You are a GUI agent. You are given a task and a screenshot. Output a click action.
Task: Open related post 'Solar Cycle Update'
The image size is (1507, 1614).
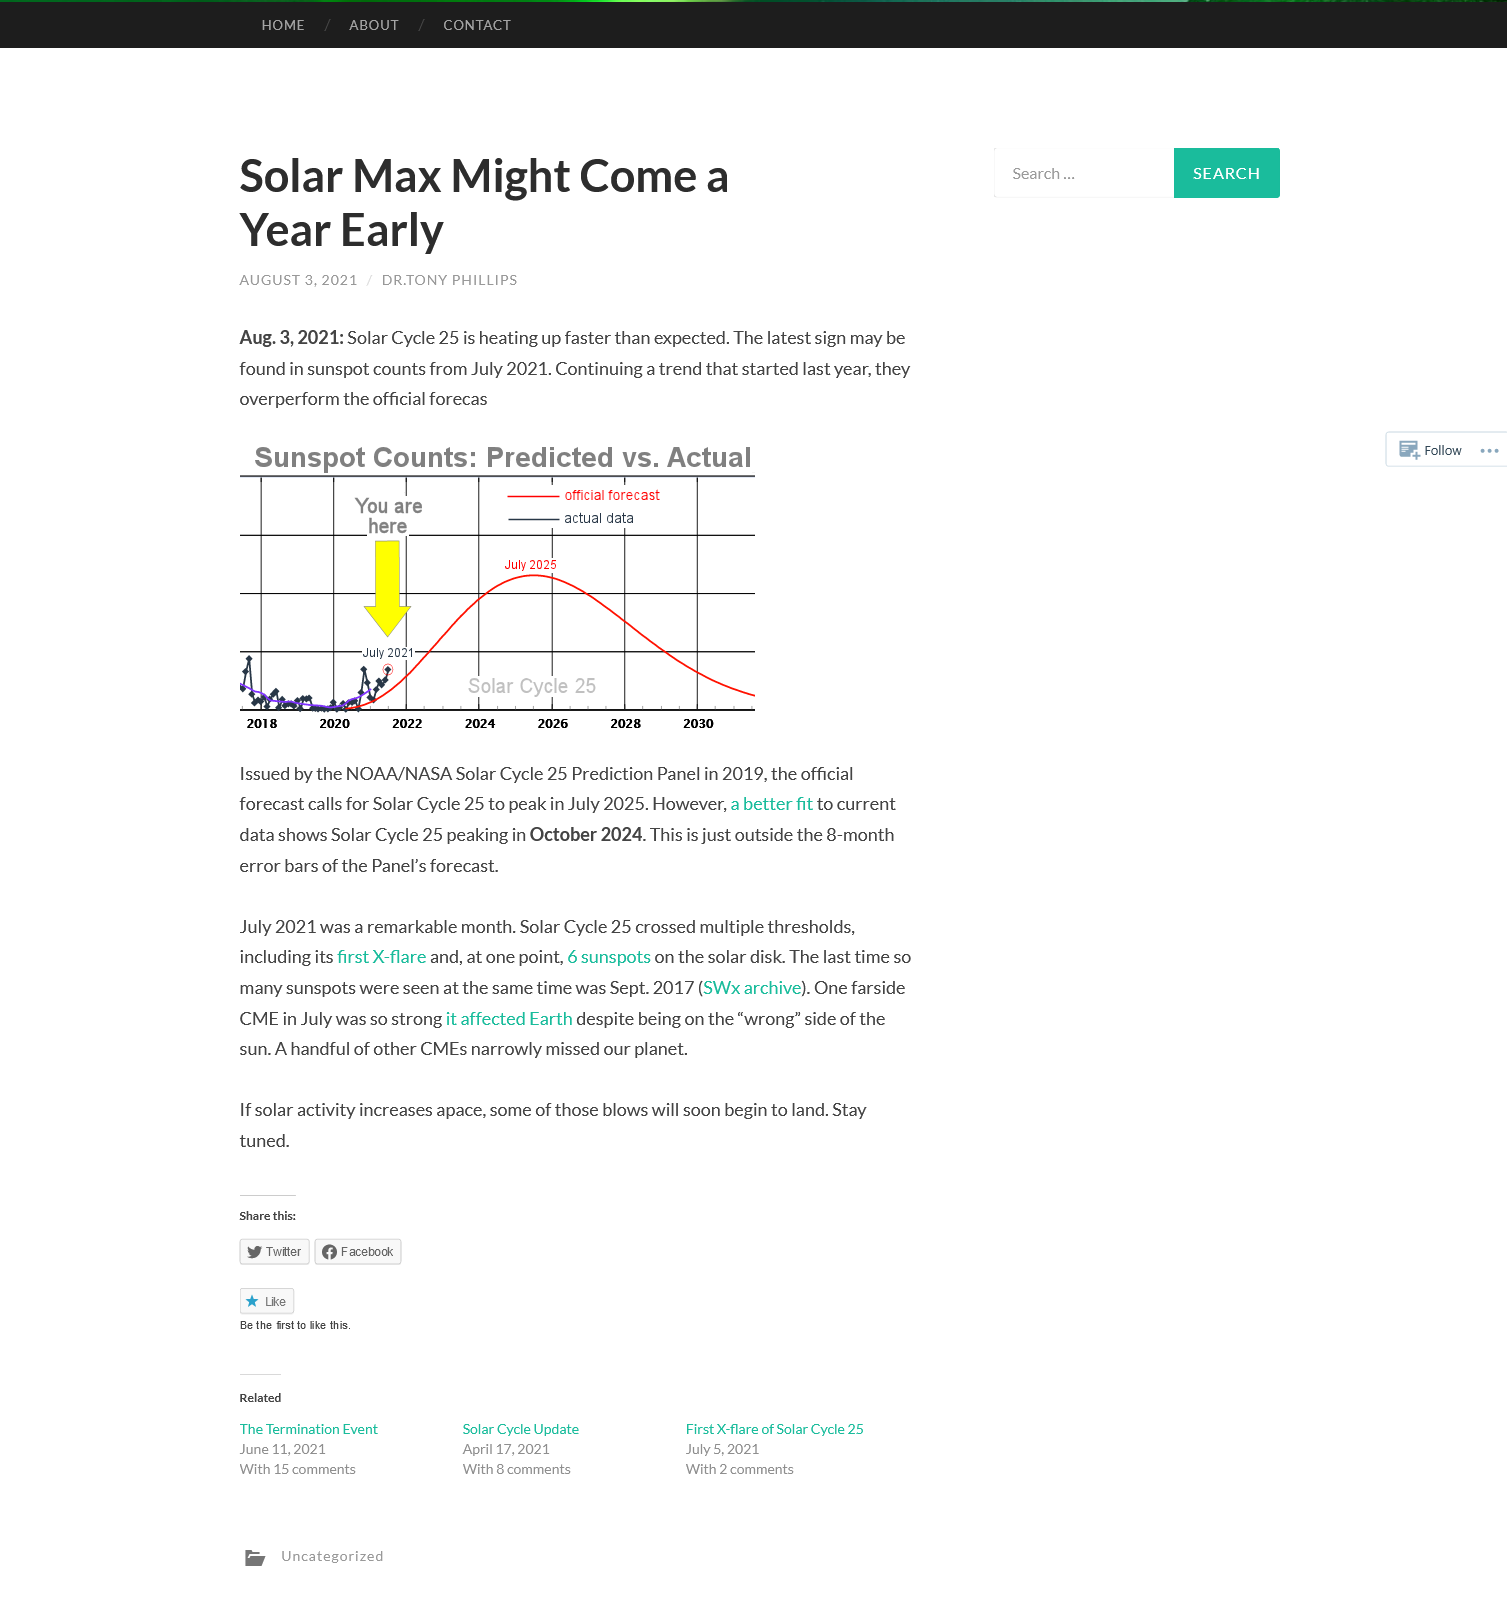tap(520, 1429)
